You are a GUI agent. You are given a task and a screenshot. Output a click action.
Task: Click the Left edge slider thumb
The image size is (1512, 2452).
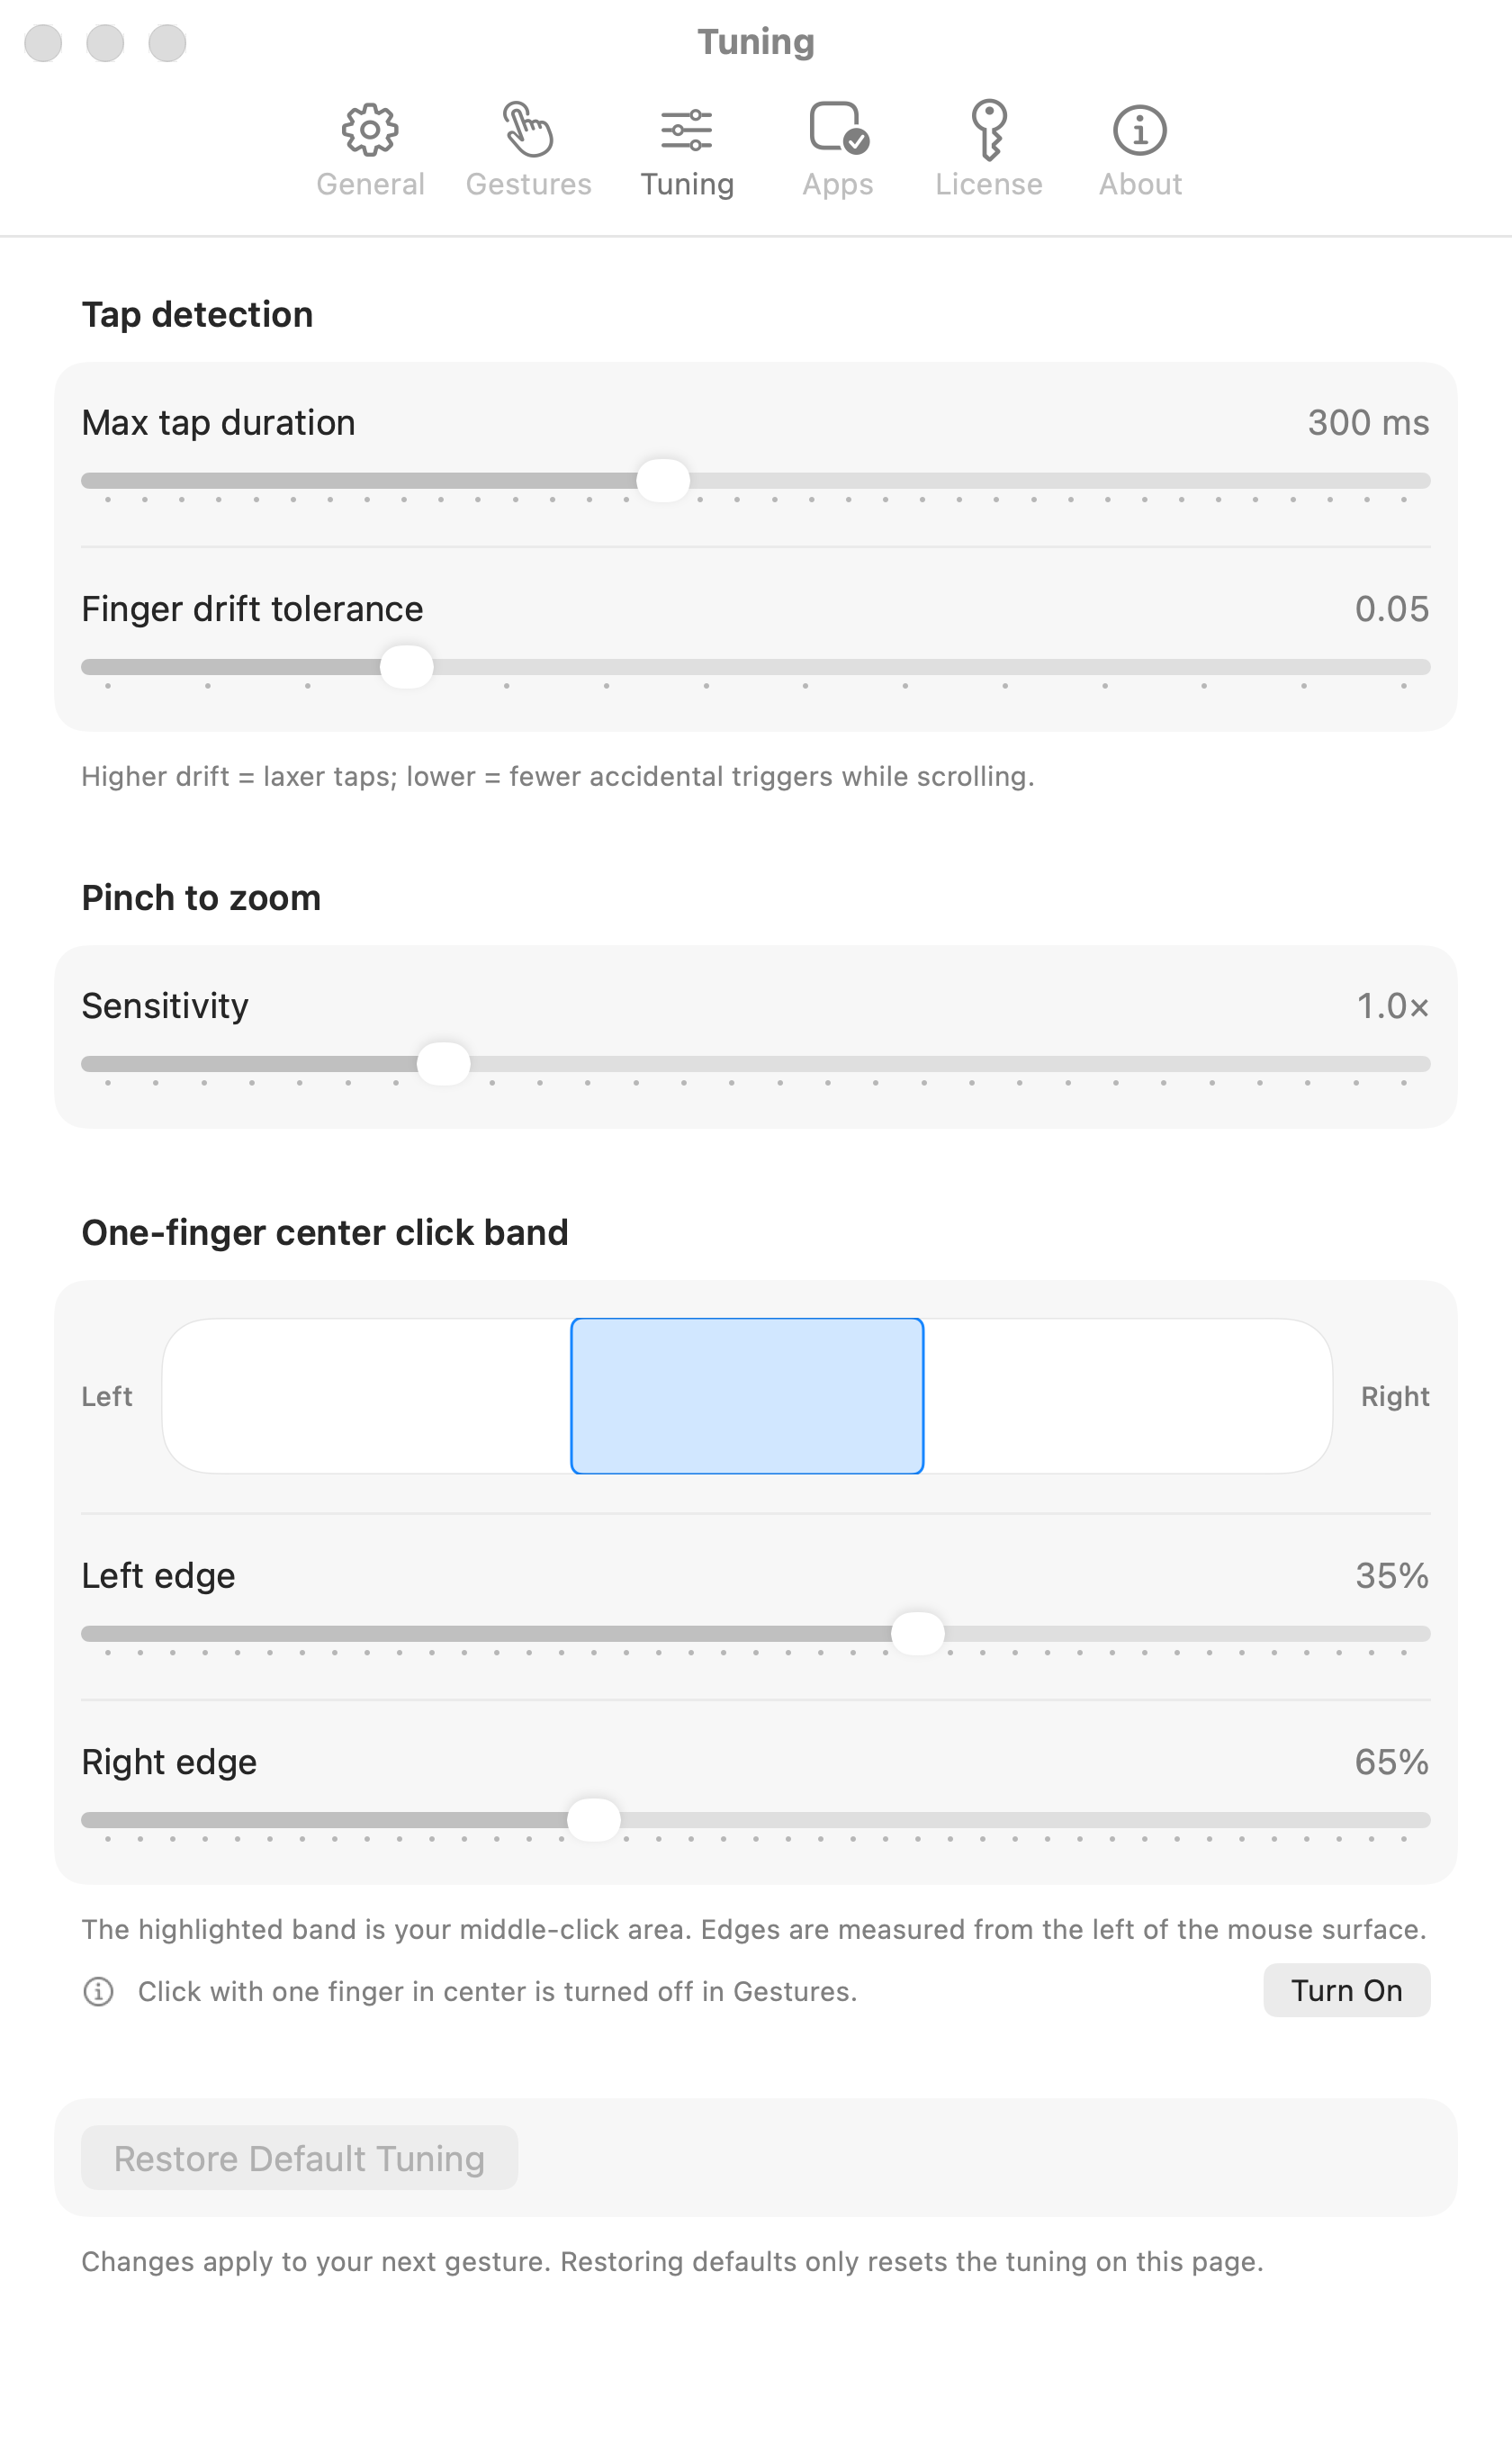click(x=918, y=1633)
